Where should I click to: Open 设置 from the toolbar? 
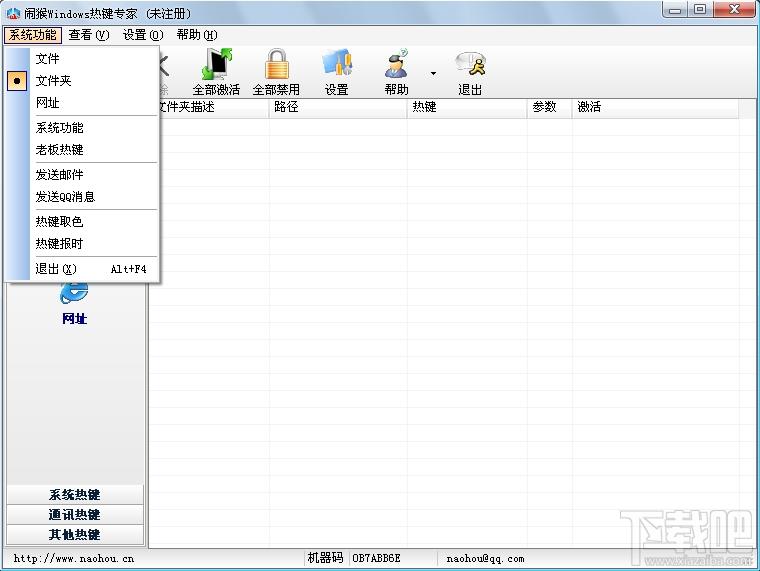[337, 72]
